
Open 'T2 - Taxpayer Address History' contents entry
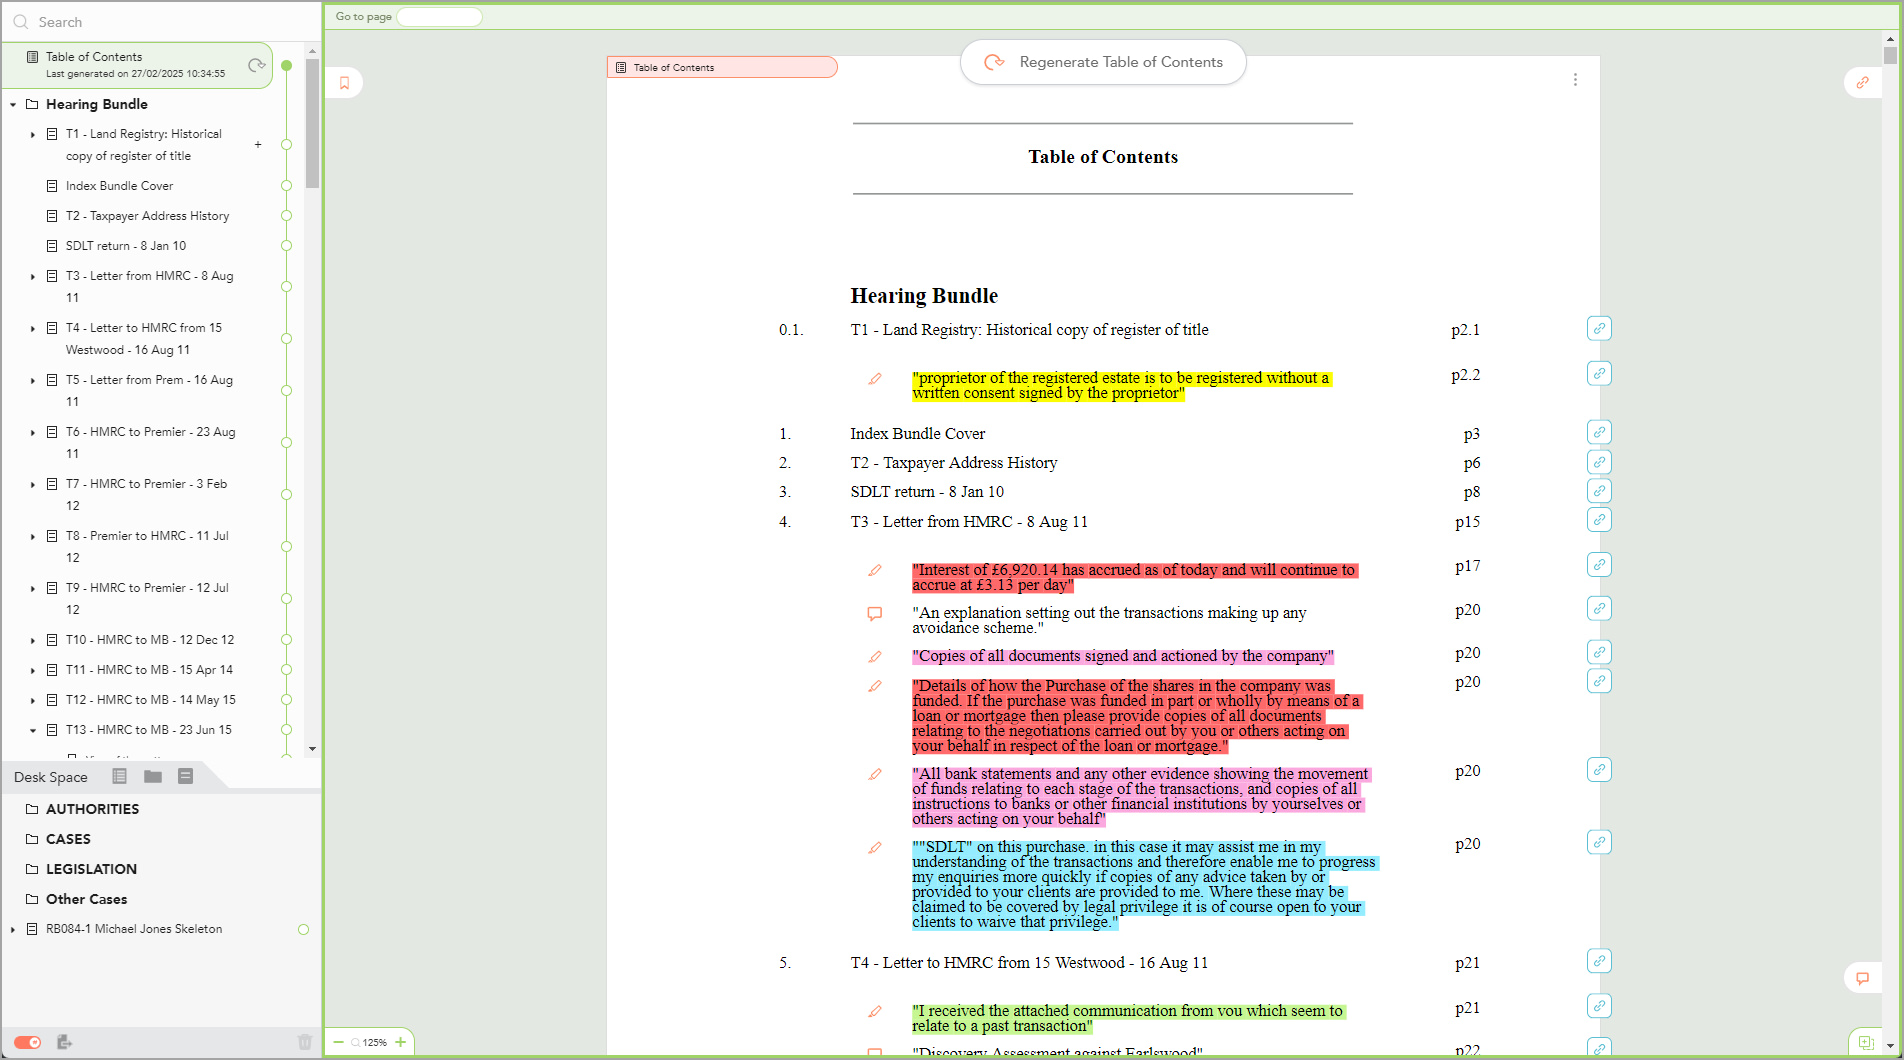(x=953, y=463)
